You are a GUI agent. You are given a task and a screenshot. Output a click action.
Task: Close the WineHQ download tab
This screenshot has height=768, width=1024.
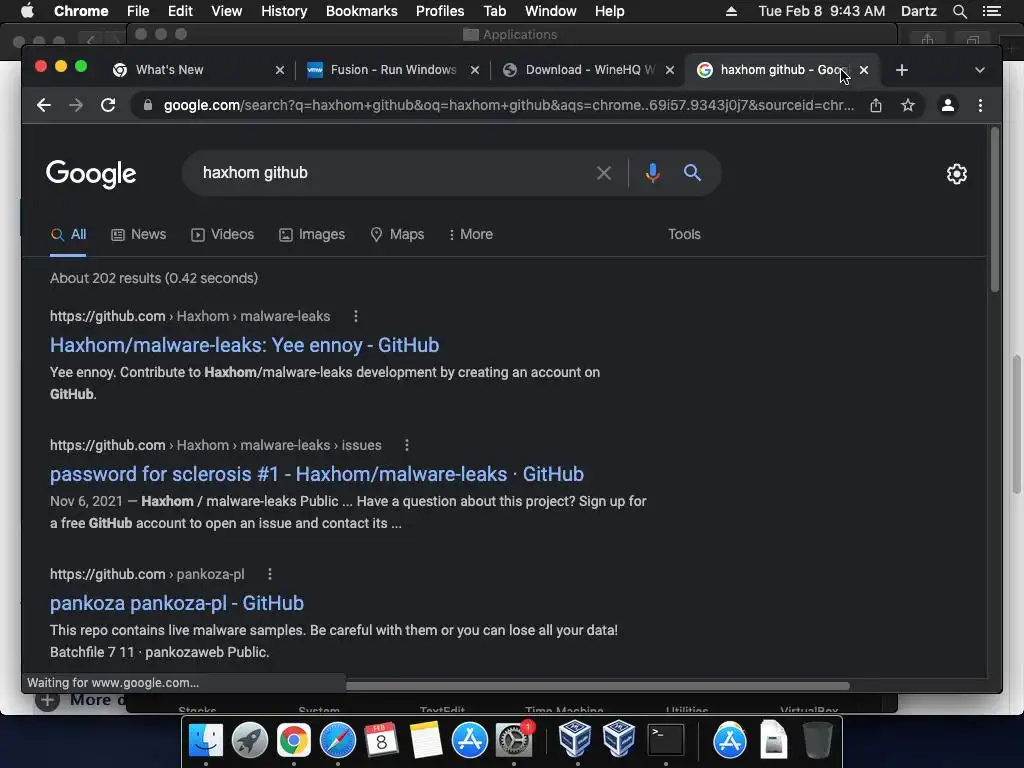[669, 70]
